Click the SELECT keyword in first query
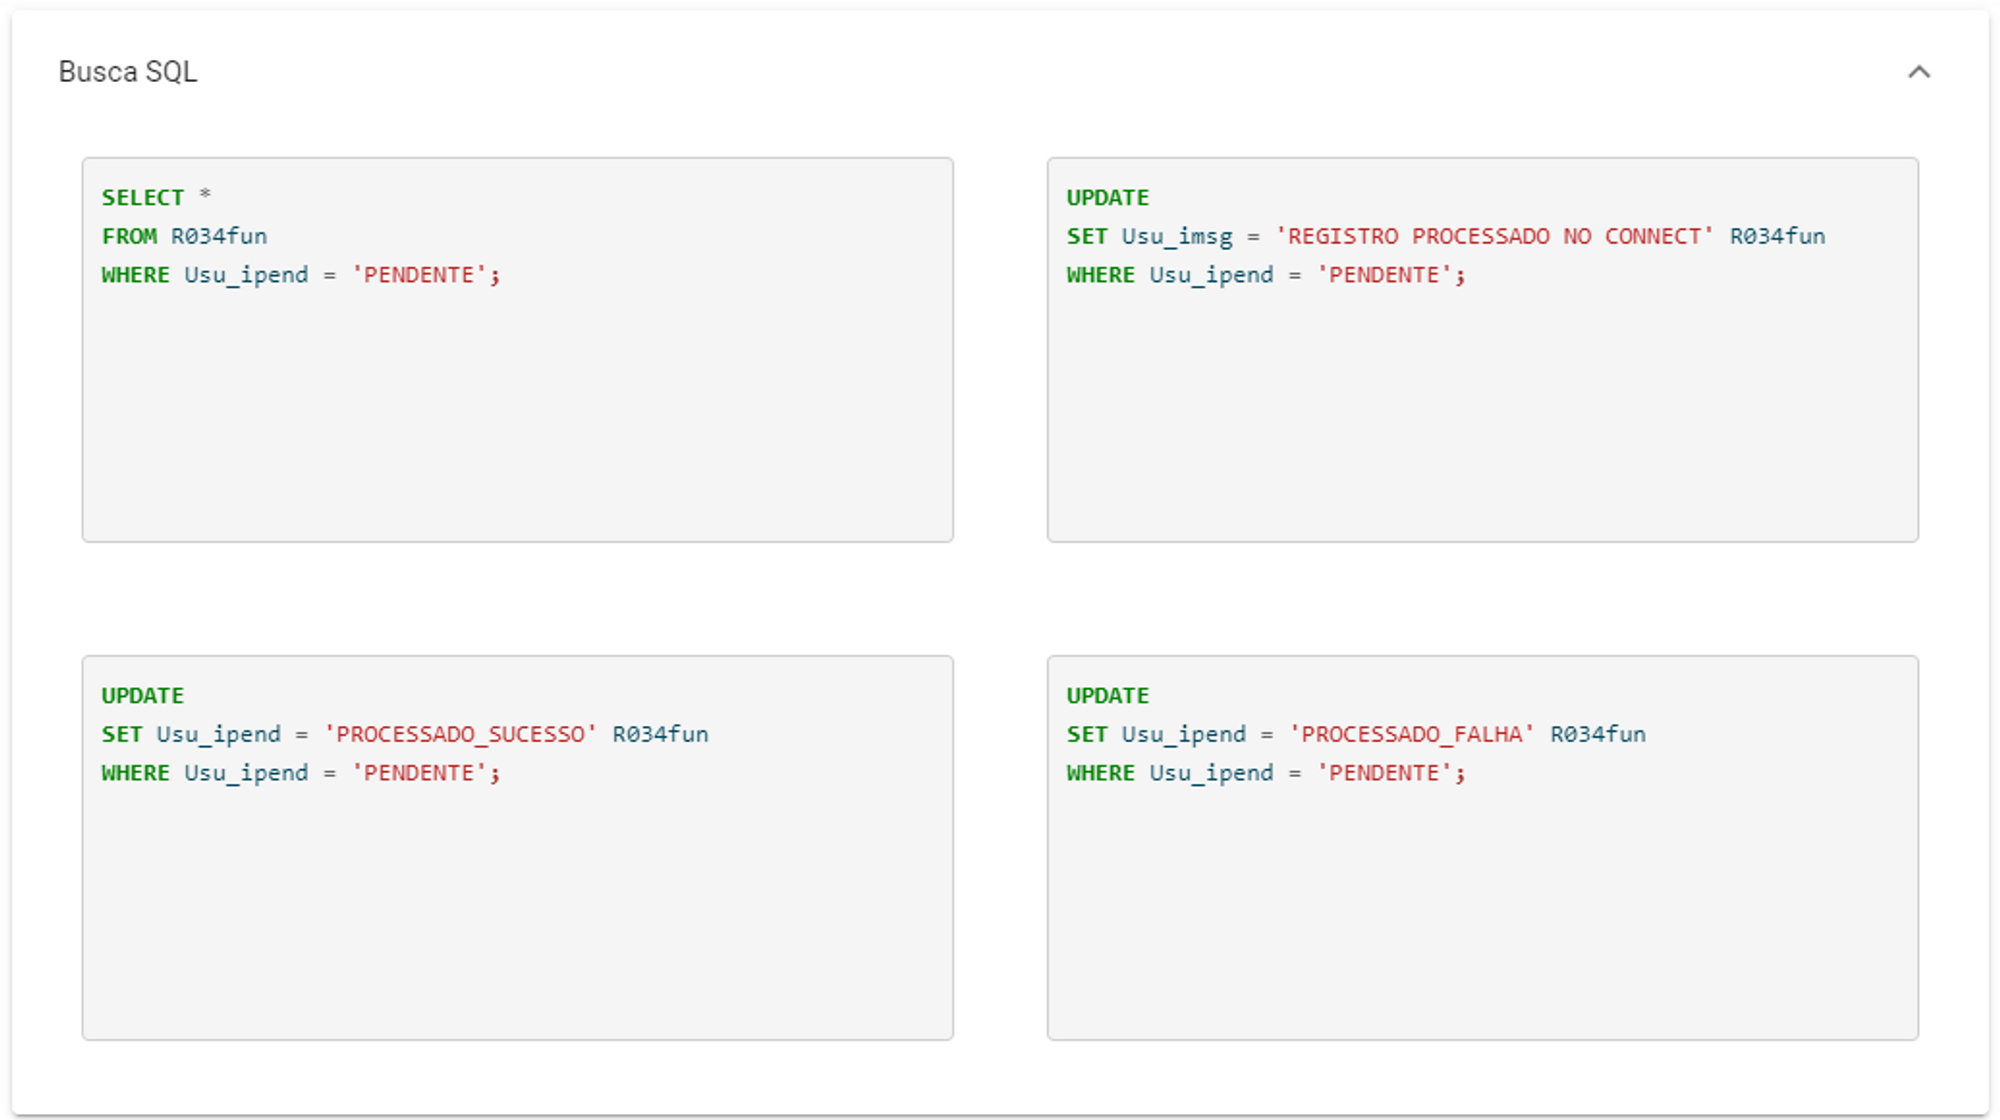 [x=142, y=197]
